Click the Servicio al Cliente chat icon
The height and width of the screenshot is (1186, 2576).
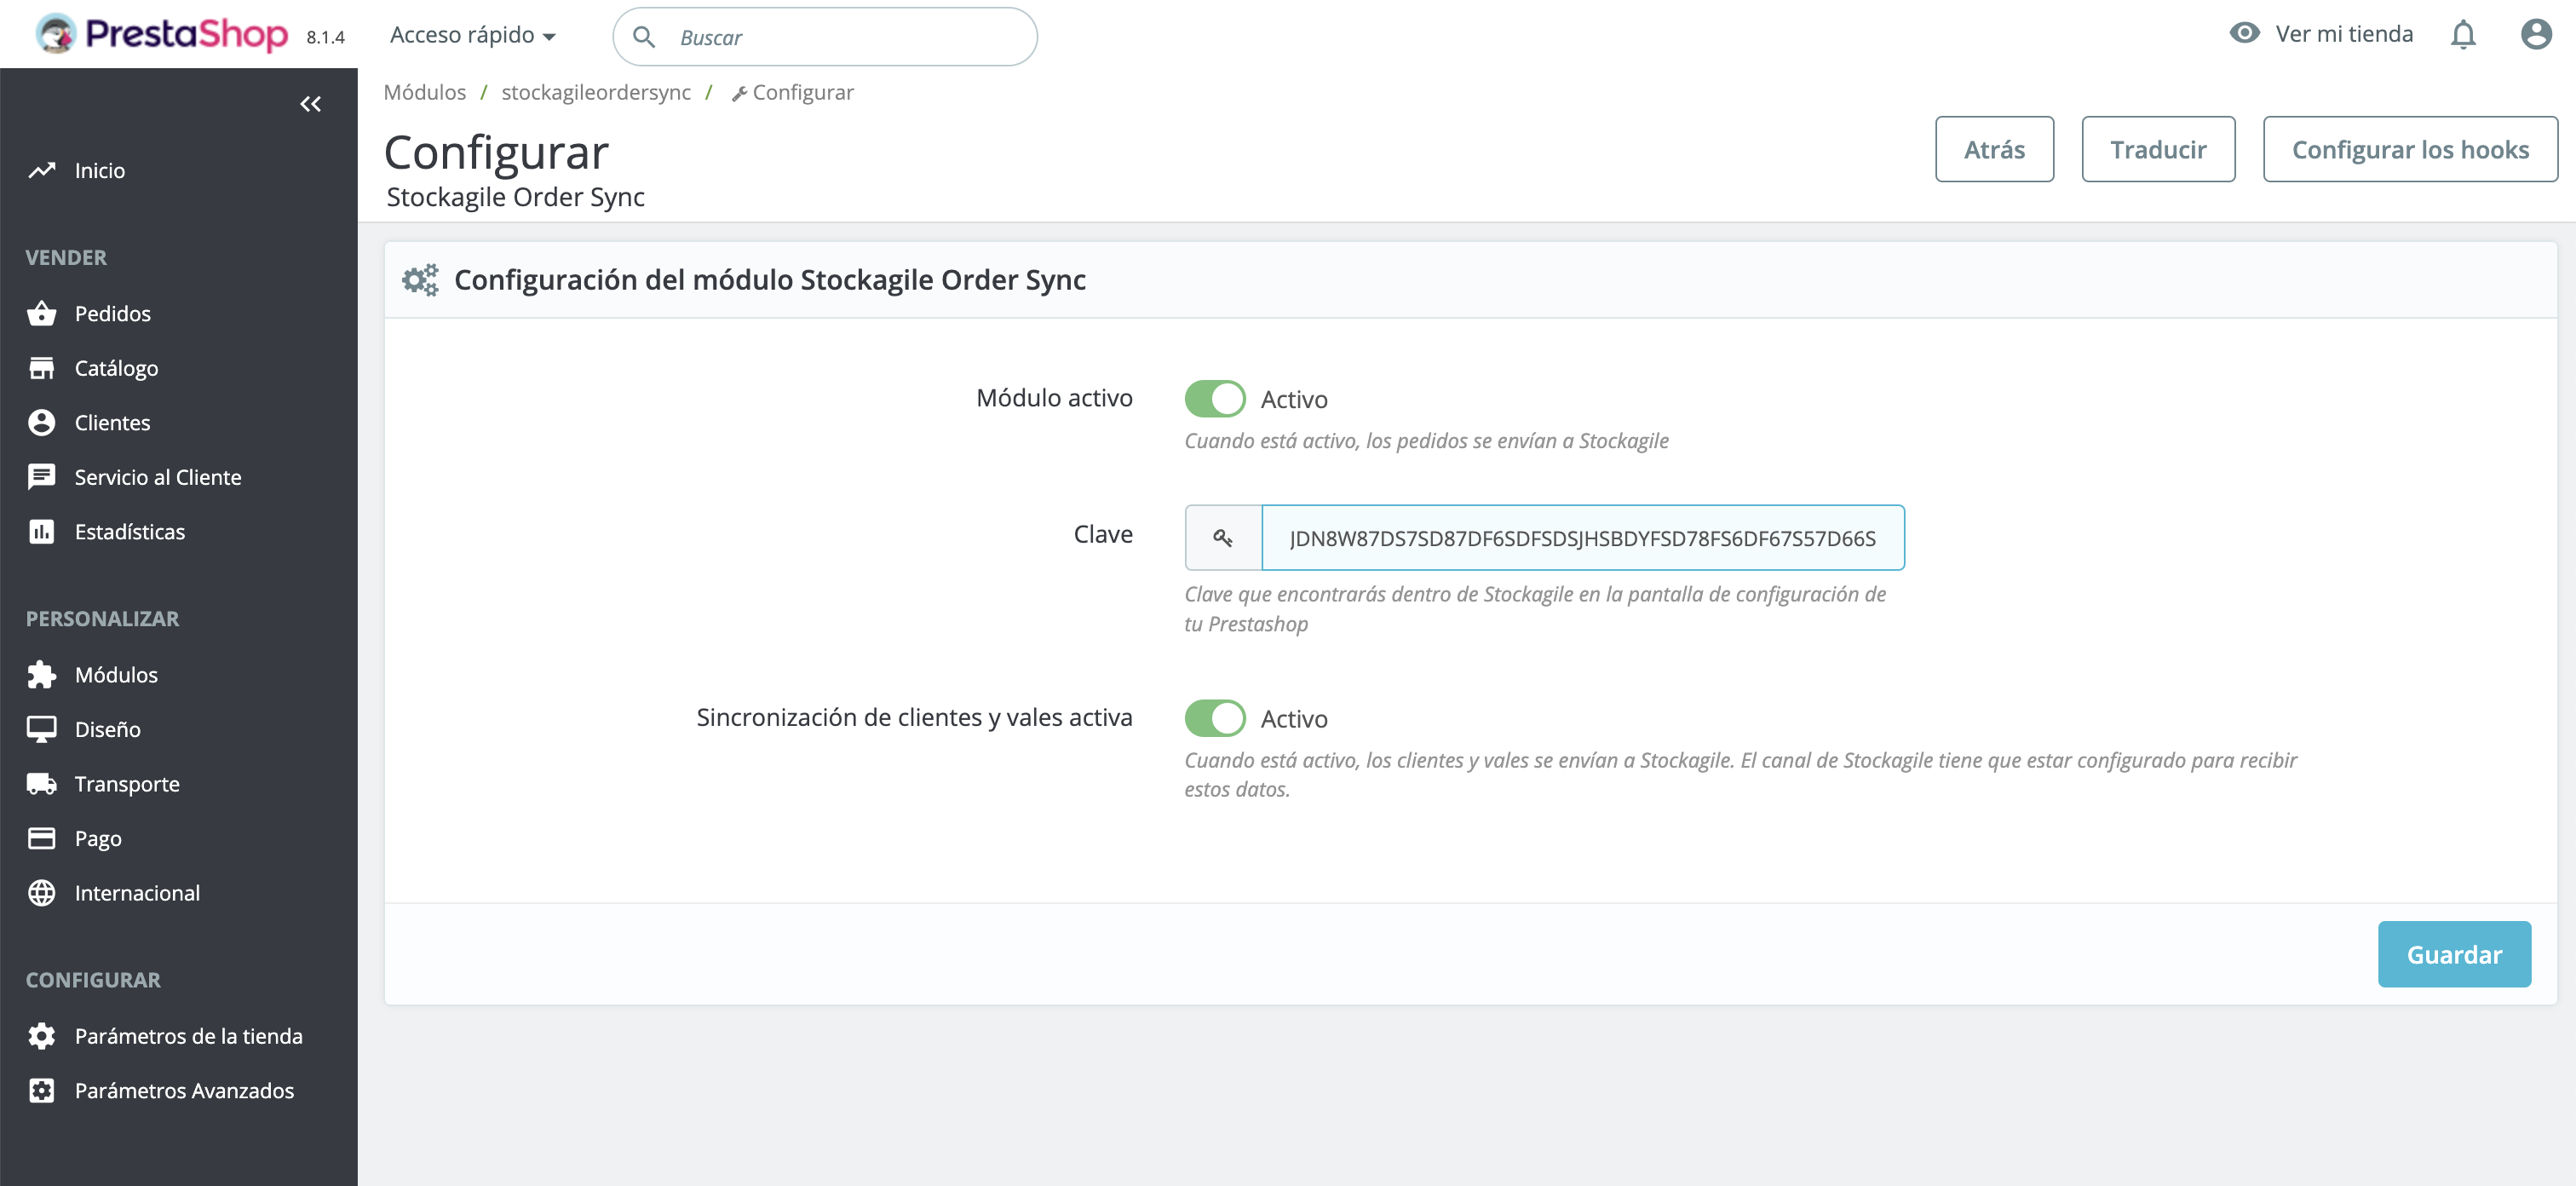41,477
